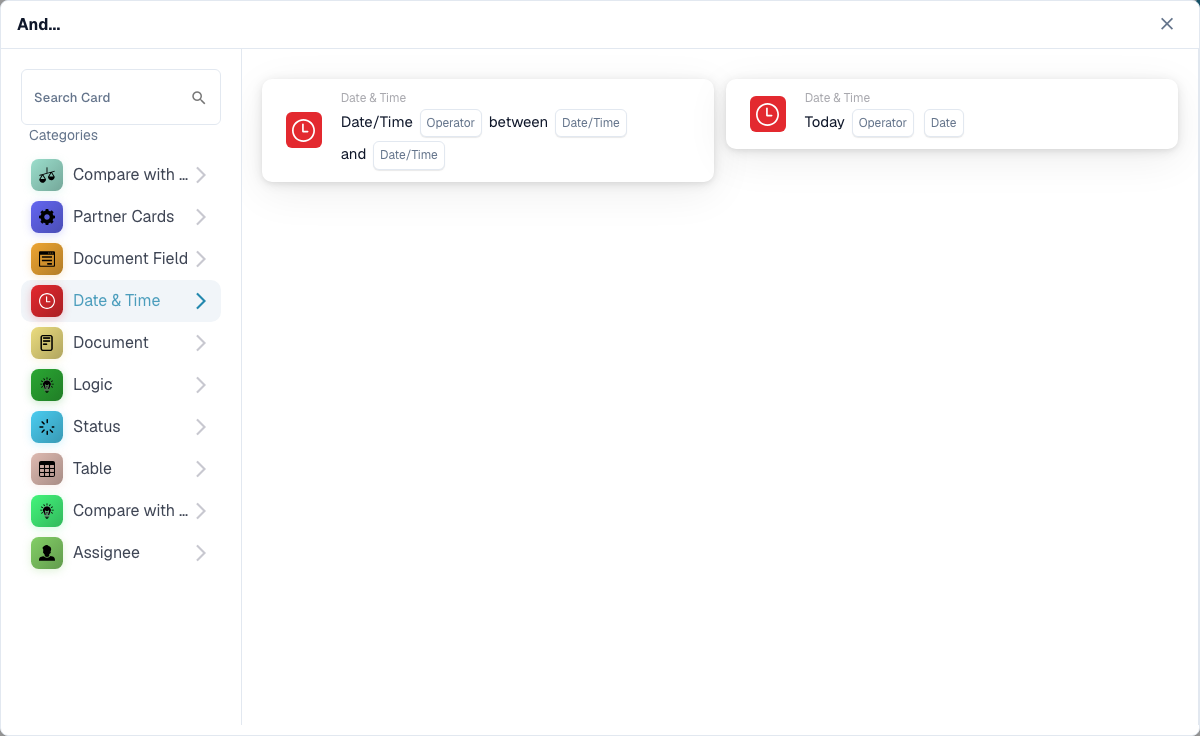
Task: Click the Assignee person icon
Action: [47, 553]
